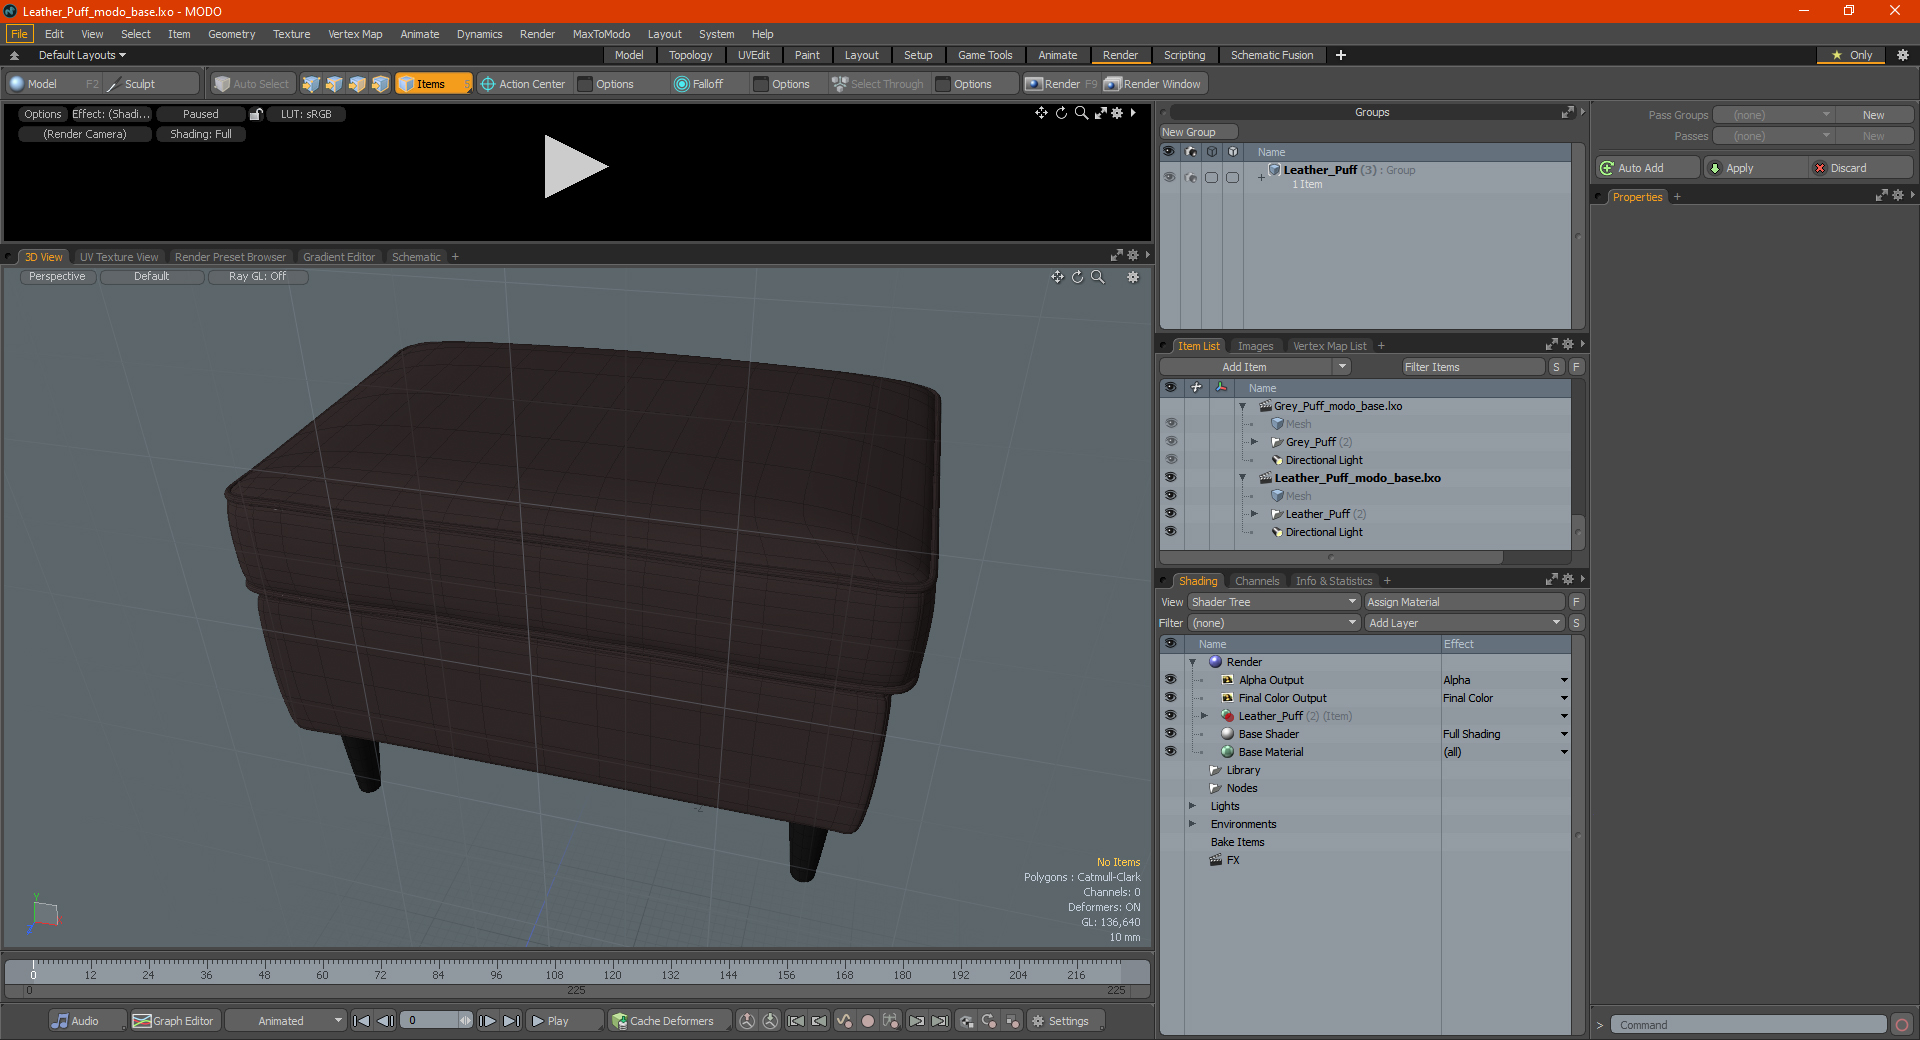Maximize the Groups panel

click(1567, 112)
